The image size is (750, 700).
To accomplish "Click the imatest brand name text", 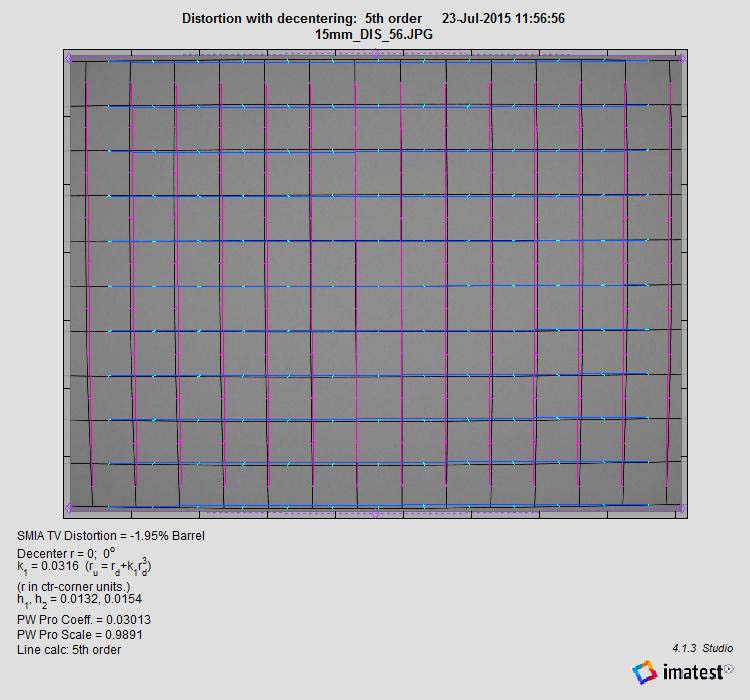I will (692, 673).
